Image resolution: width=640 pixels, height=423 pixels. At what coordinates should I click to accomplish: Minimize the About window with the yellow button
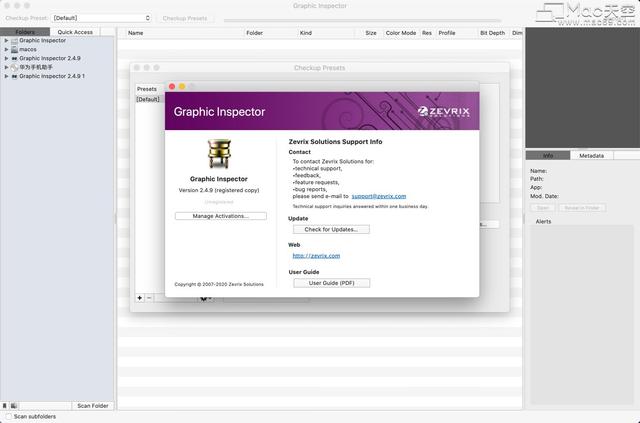[182, 87]
